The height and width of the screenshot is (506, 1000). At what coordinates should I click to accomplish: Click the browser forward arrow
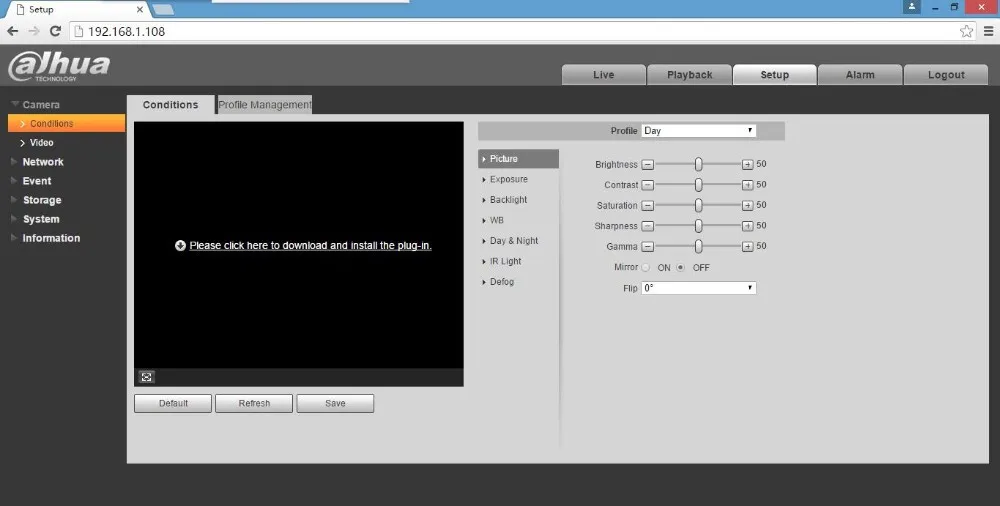click(x=34, y=31)
